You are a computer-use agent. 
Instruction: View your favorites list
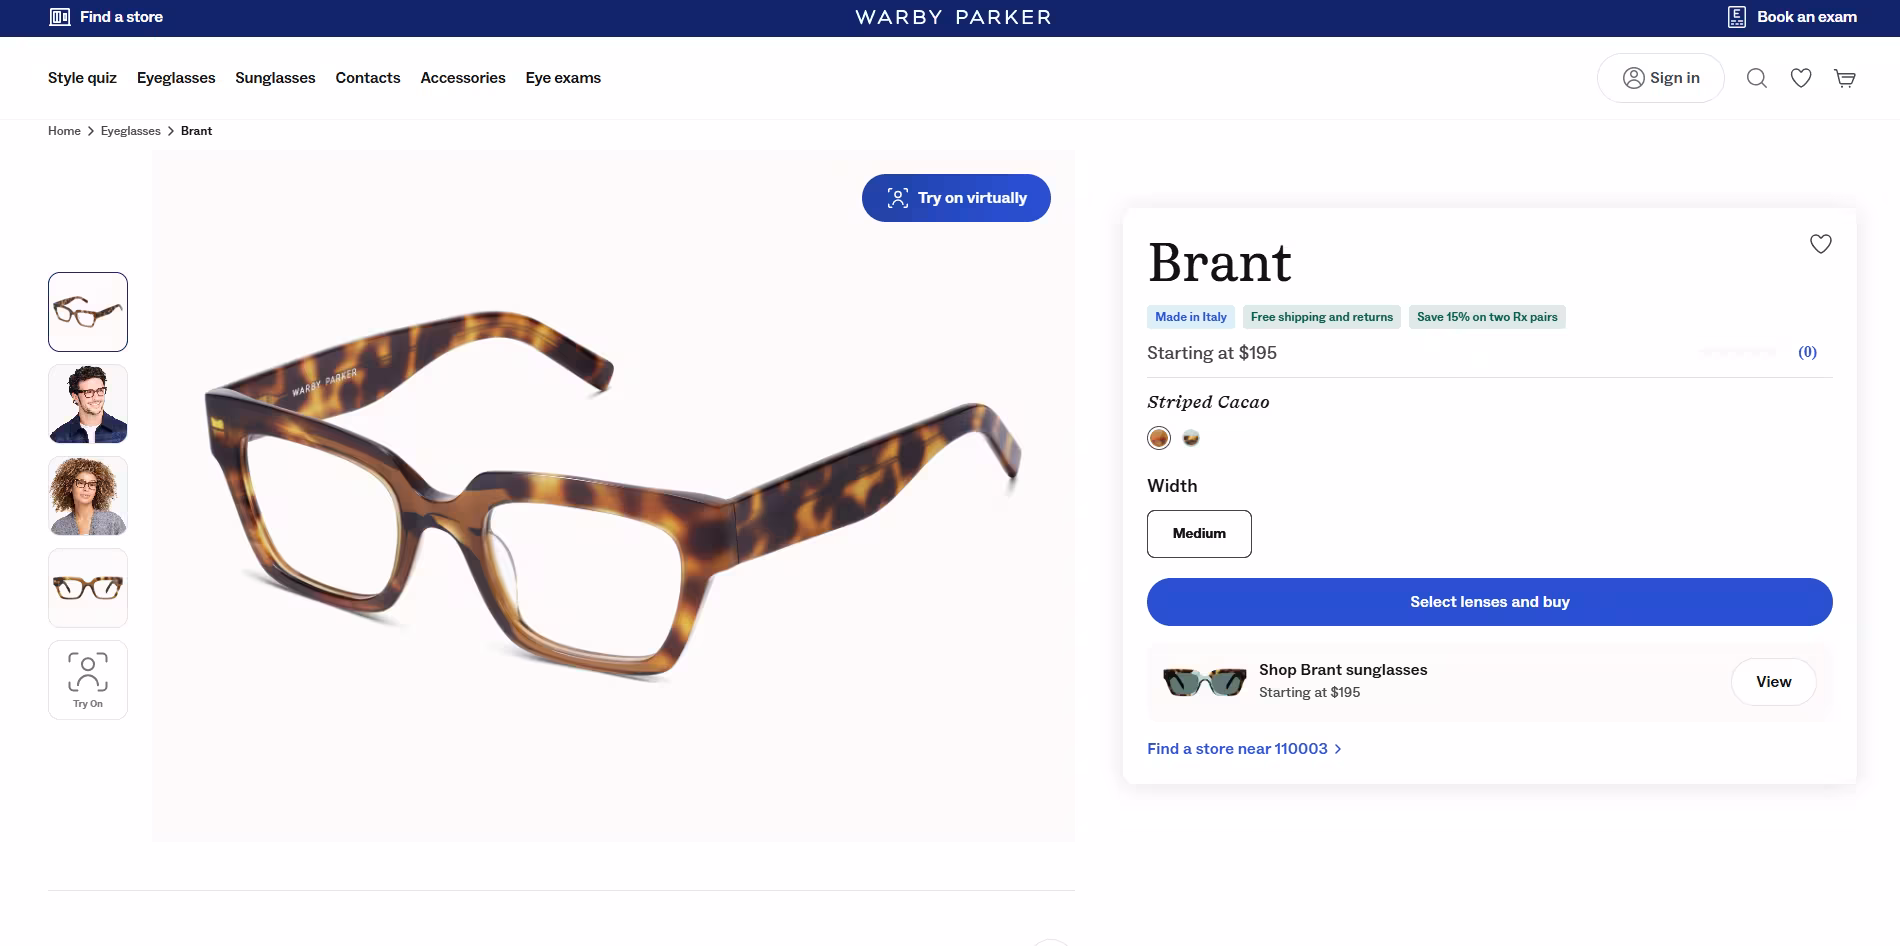tap(1801, 77)
